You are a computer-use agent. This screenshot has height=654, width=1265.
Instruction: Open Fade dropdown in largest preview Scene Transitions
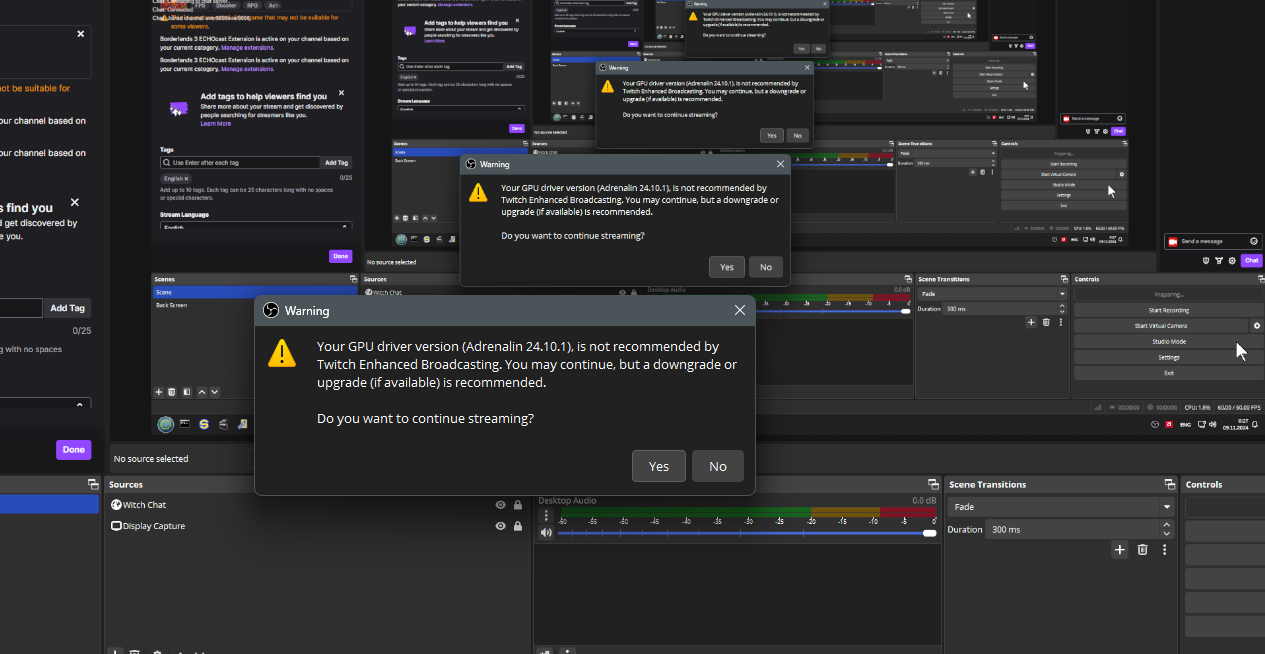[993, 294]
